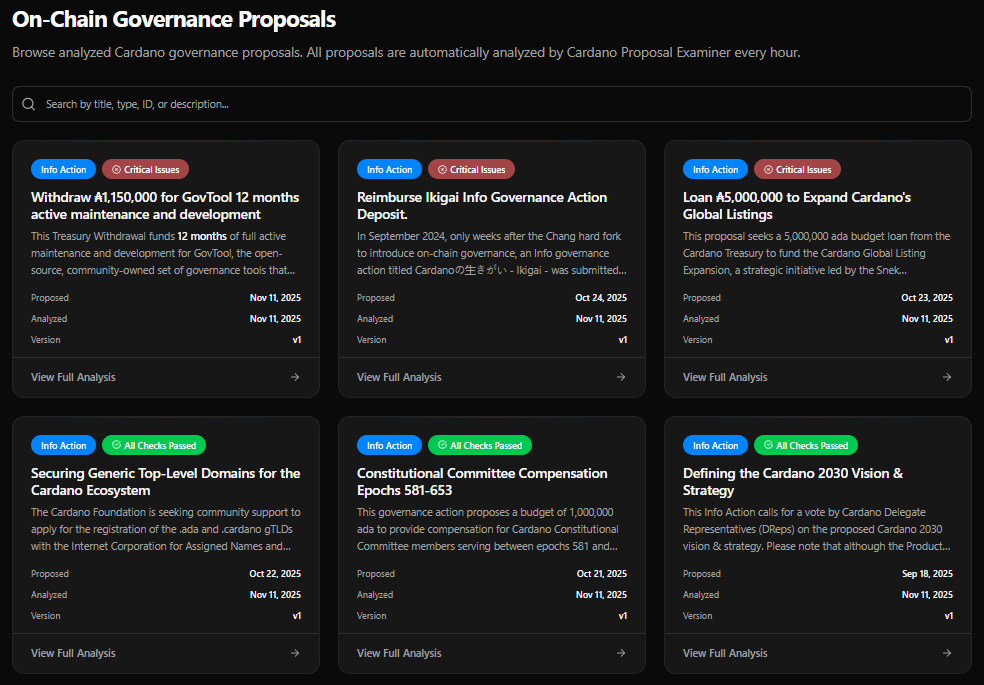The image size is (984, 685).
Task: Select the Info Action badge on Ikigai proposal
Action: [x=389, y=169]
